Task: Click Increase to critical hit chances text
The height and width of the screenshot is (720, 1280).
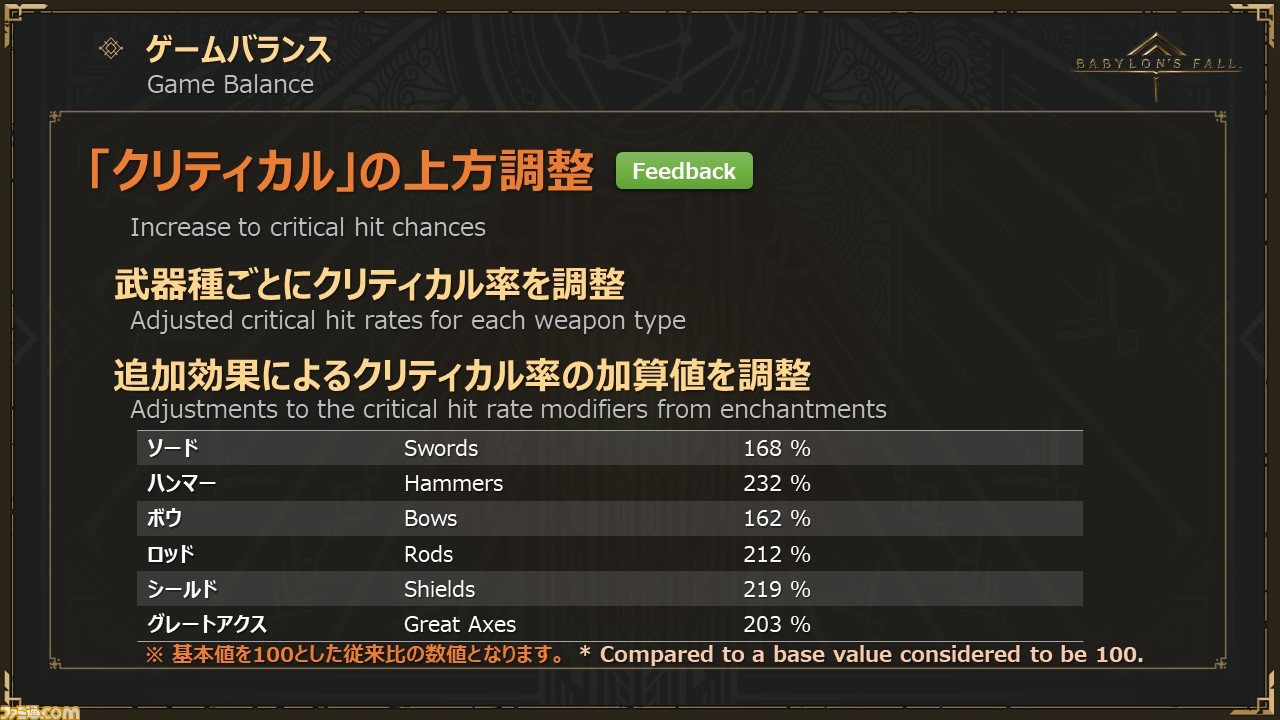Action: coord(308,227)
